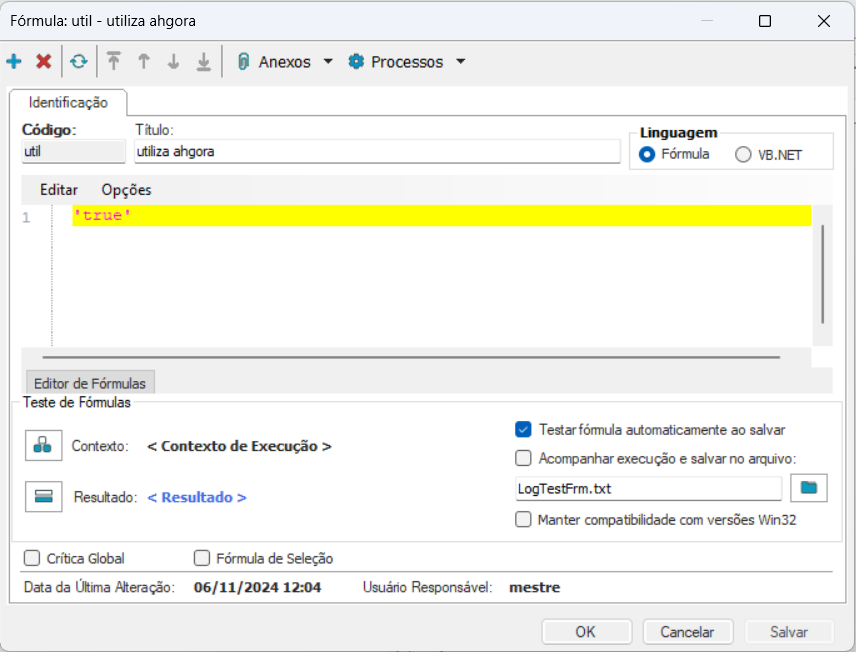Click the LogTestFrm.txt file field
This screenshot has width=856, height=652.
click(x=649, y=488)
